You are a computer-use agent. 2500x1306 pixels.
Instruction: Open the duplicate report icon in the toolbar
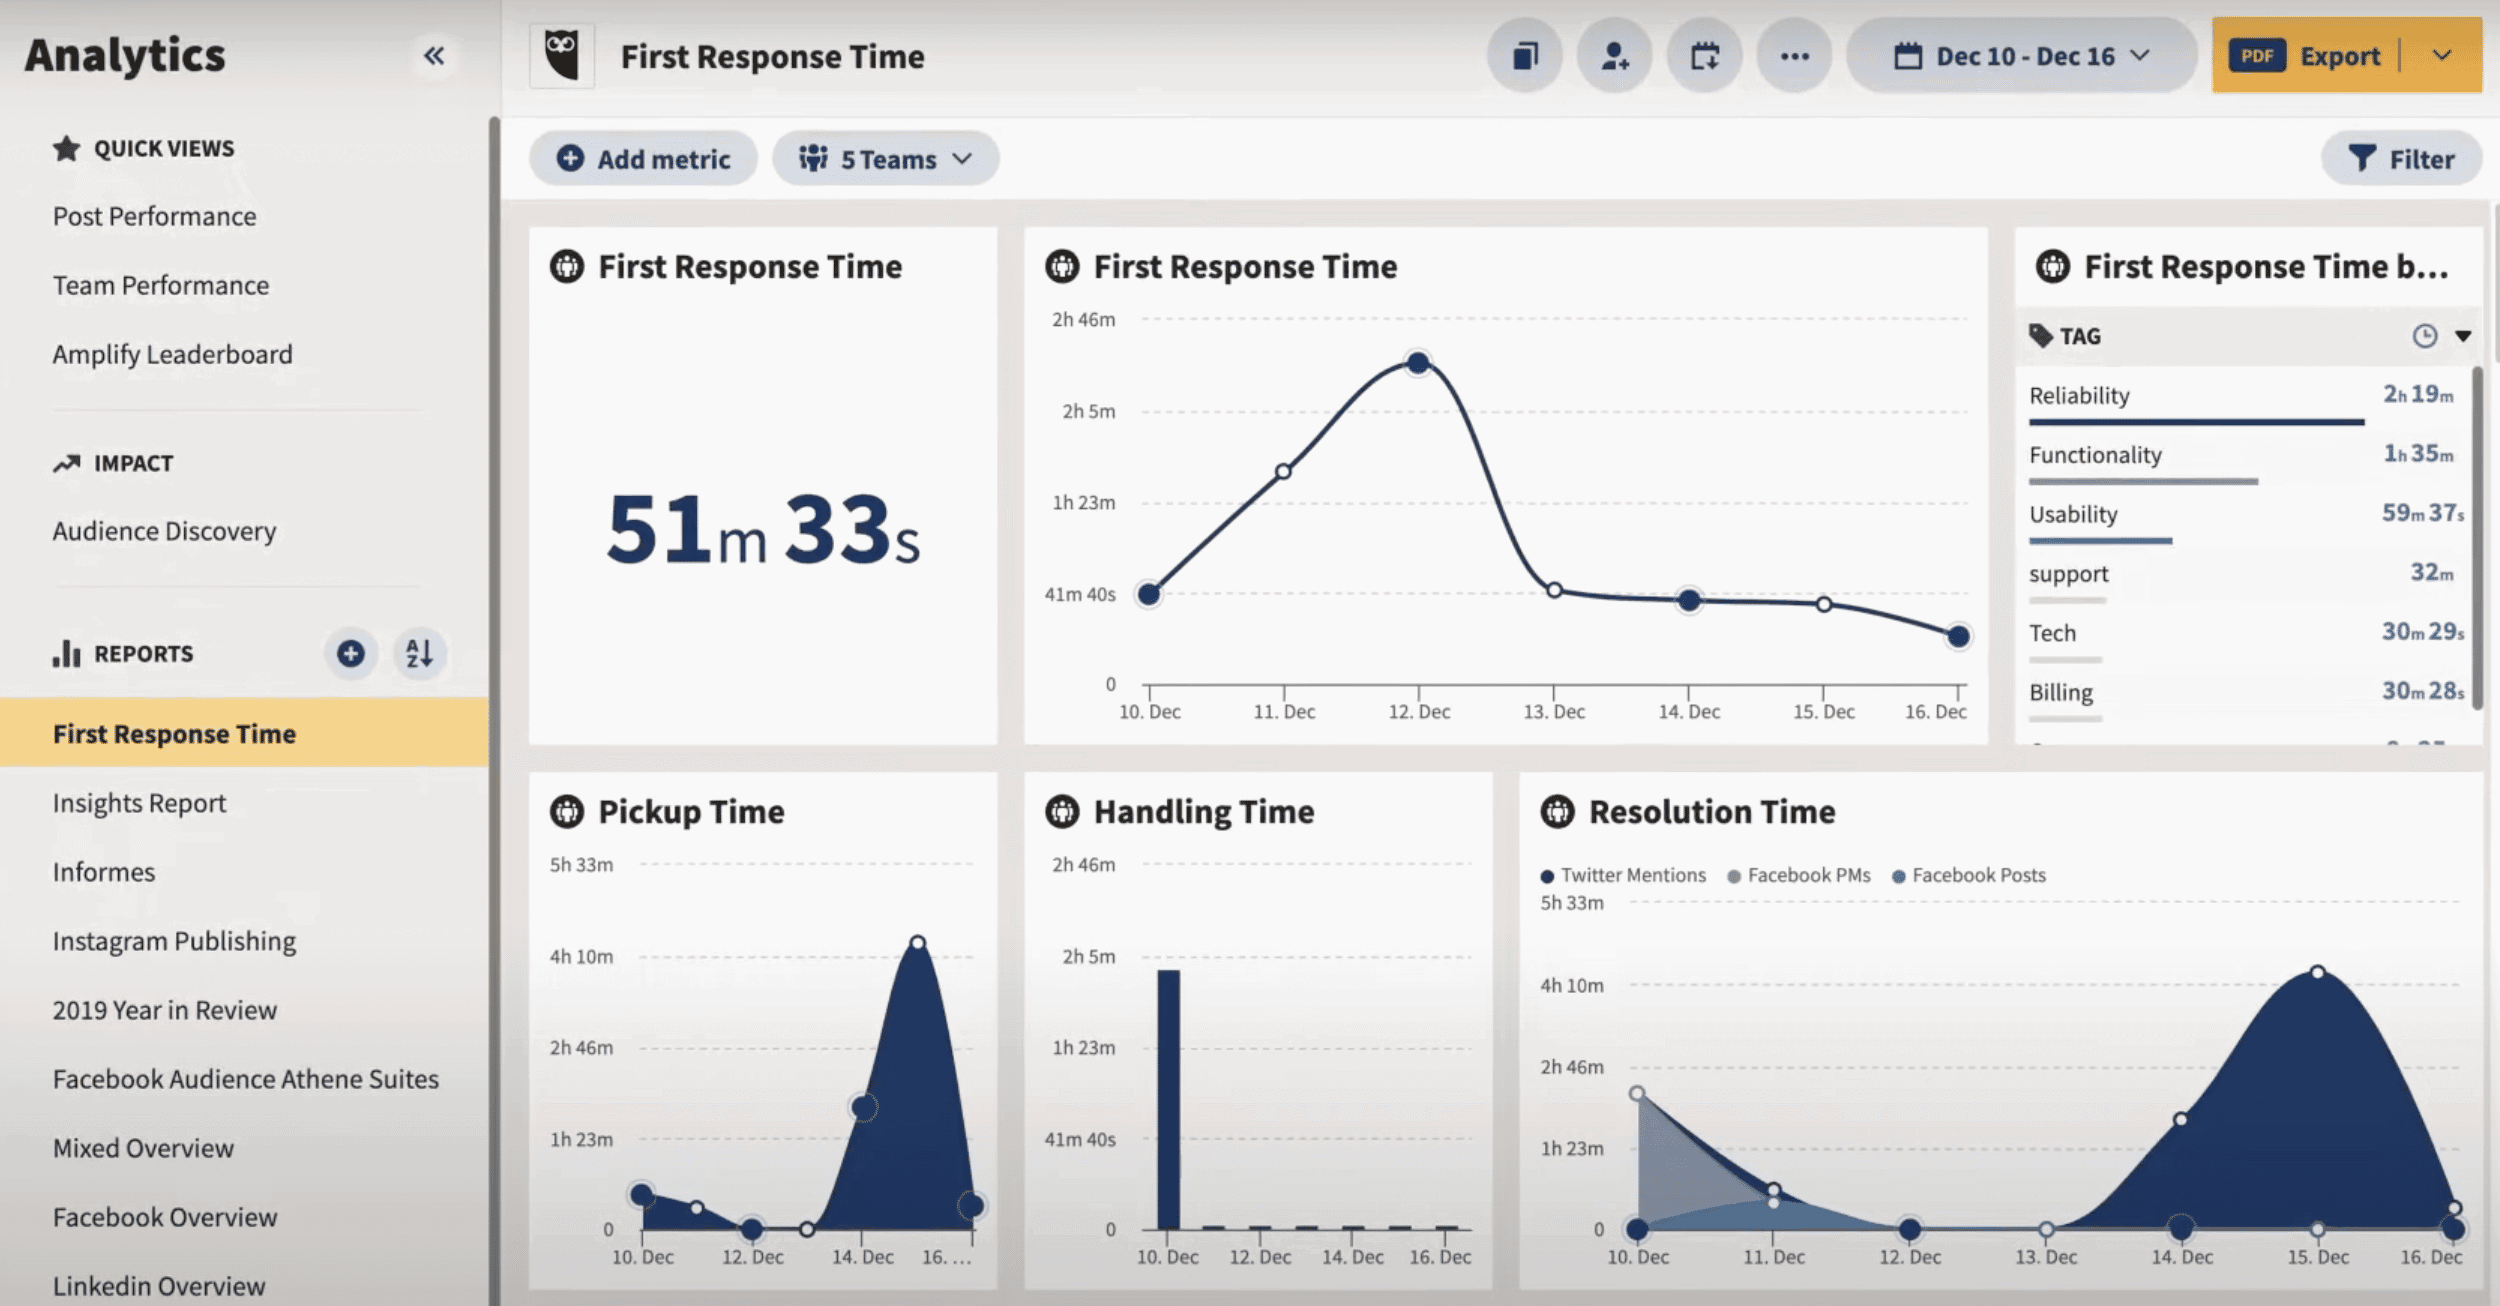point(1523,57)
